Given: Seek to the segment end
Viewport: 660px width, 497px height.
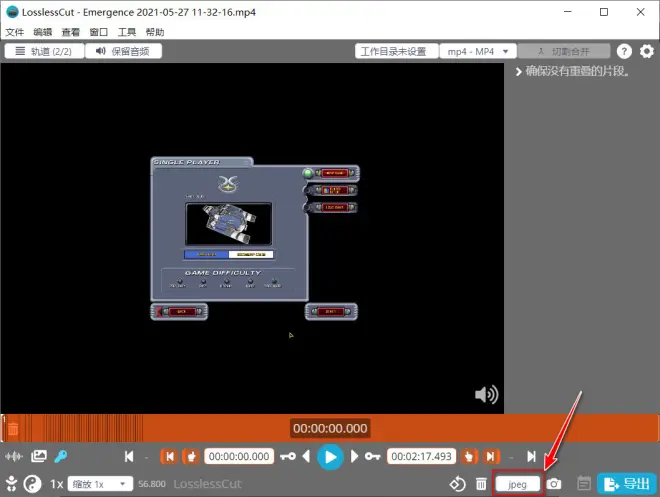Looking at the screenshot, I should pos(491,457).
